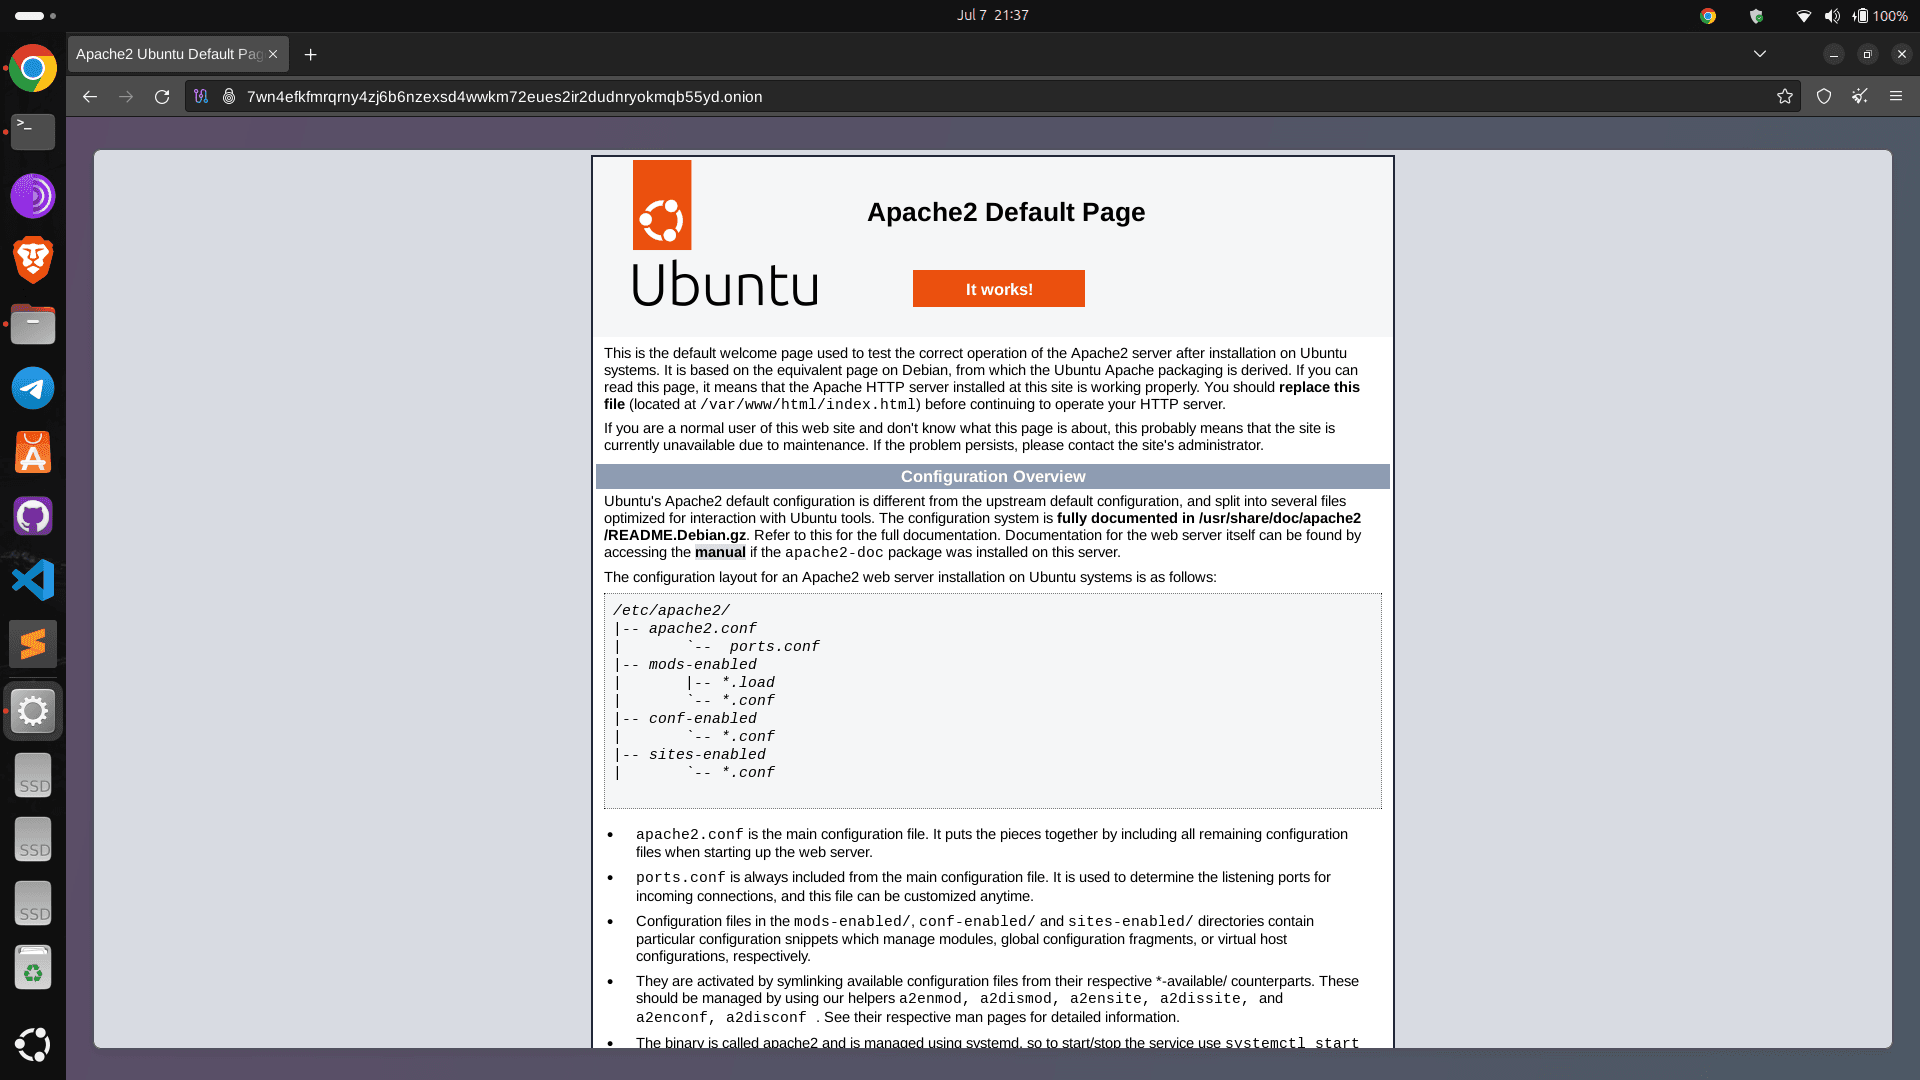Open the battery 100% indicator
The width and height of the screenshot is (1920, 1080).
1880,16
